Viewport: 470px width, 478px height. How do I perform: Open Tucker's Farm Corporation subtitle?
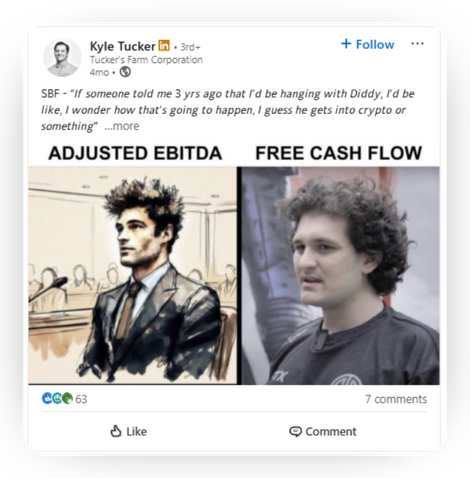[146, 60]
